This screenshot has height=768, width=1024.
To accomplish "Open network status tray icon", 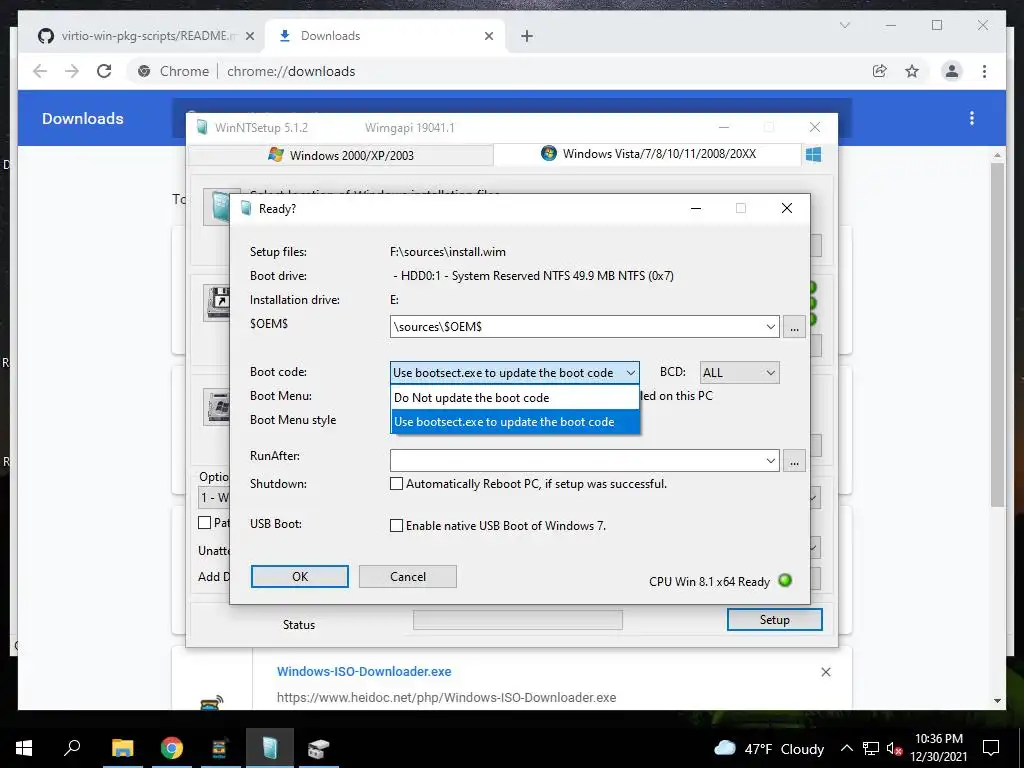I will point(871,748).
